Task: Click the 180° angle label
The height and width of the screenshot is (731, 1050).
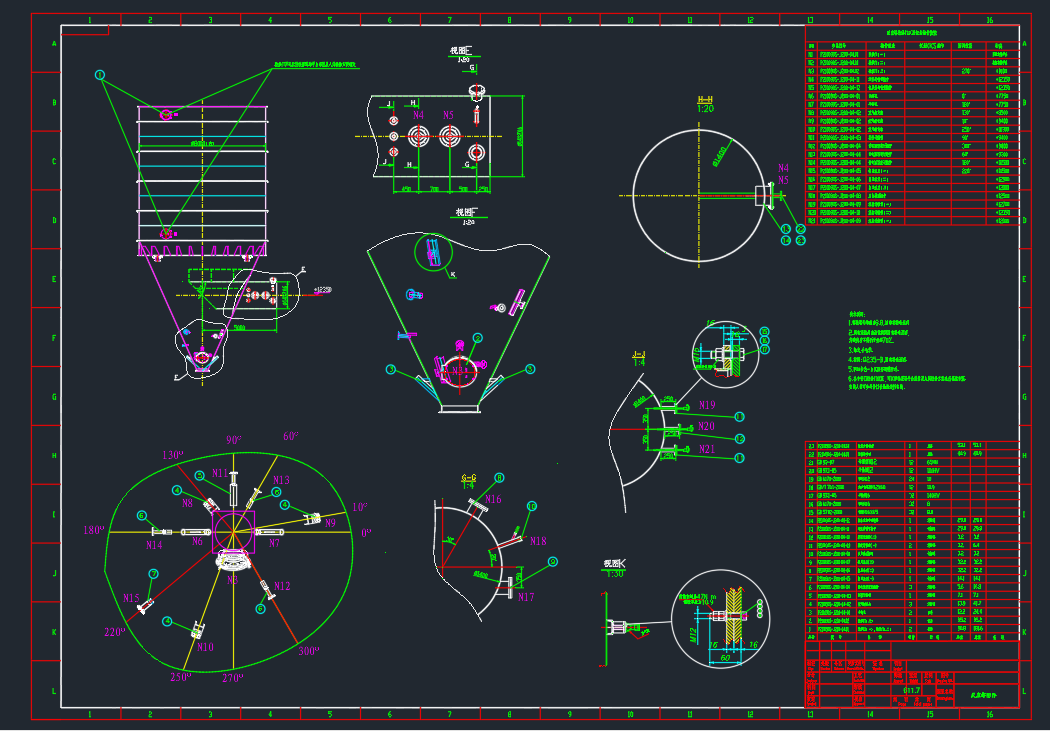Action: tap(93, 530)
